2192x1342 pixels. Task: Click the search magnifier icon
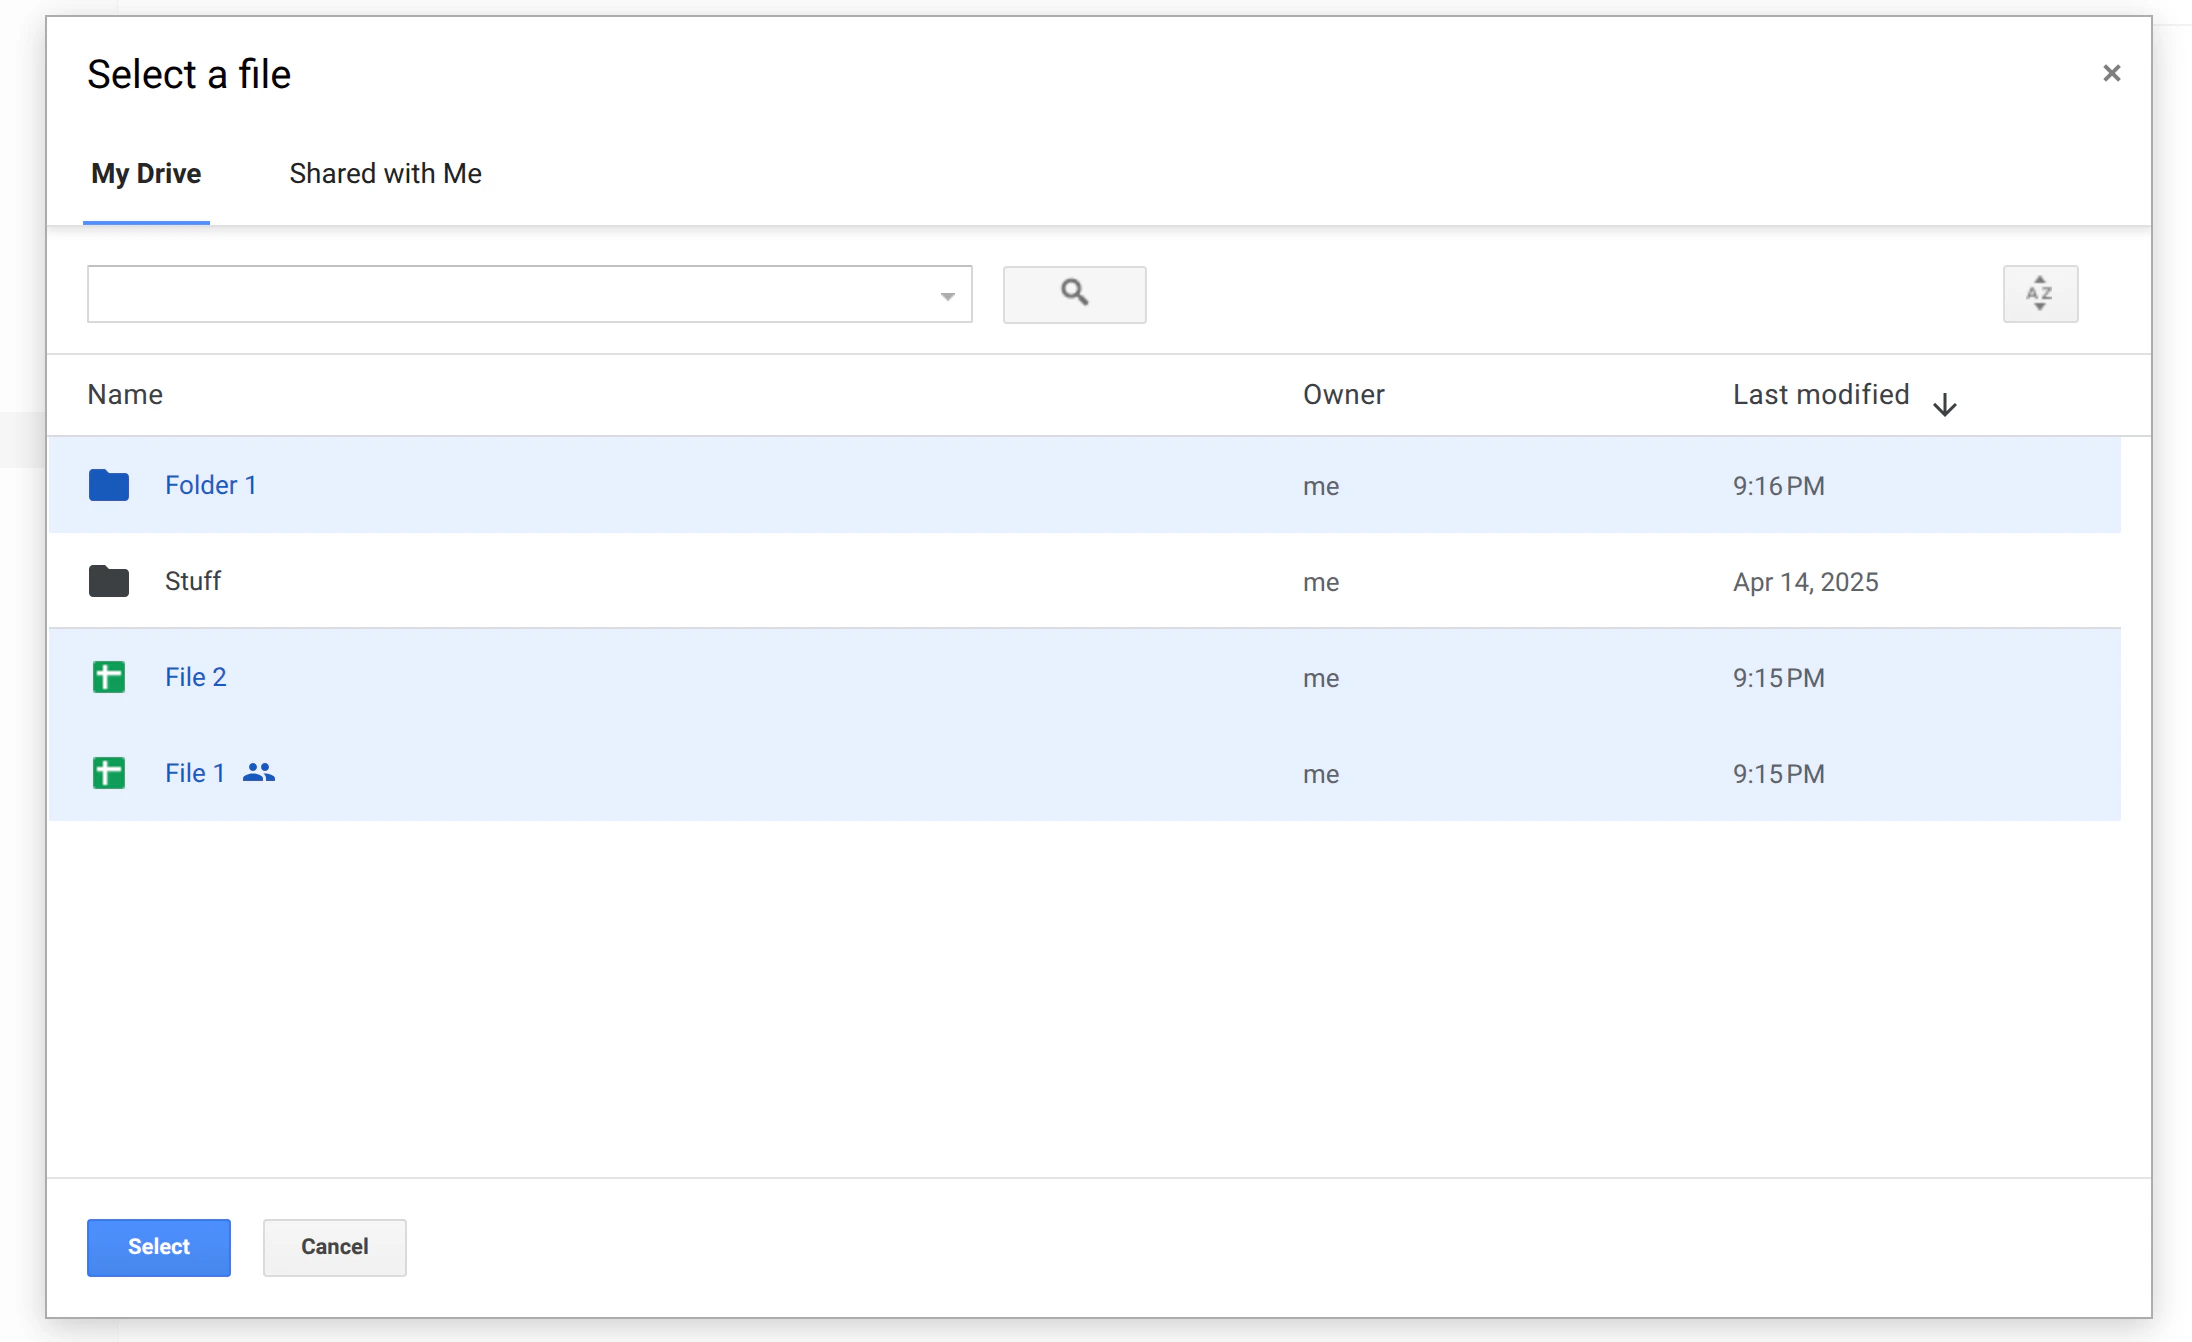coord(1073,294)
